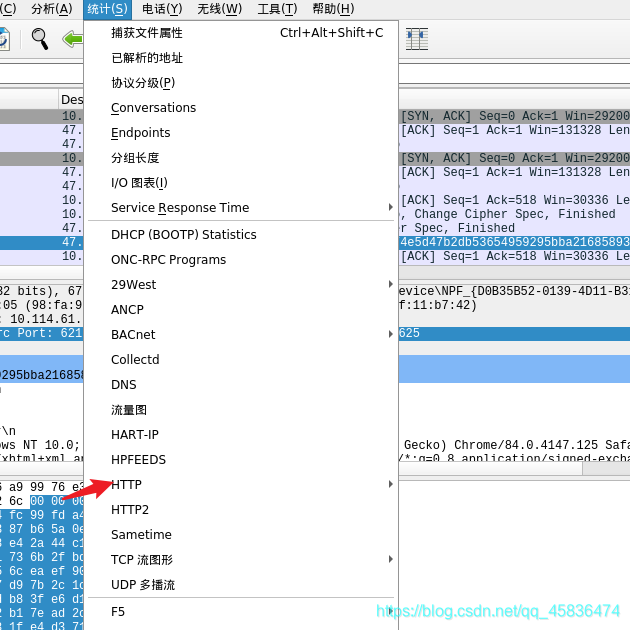Image resolution: width=630 pixels, height=630 pixels.
Task: Open the 统计(S) menu
Action: [107, 9]
